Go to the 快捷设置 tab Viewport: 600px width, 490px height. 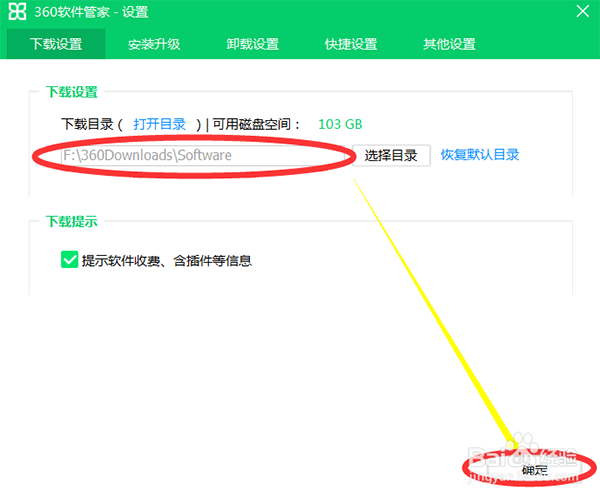[x=350, y=44]
